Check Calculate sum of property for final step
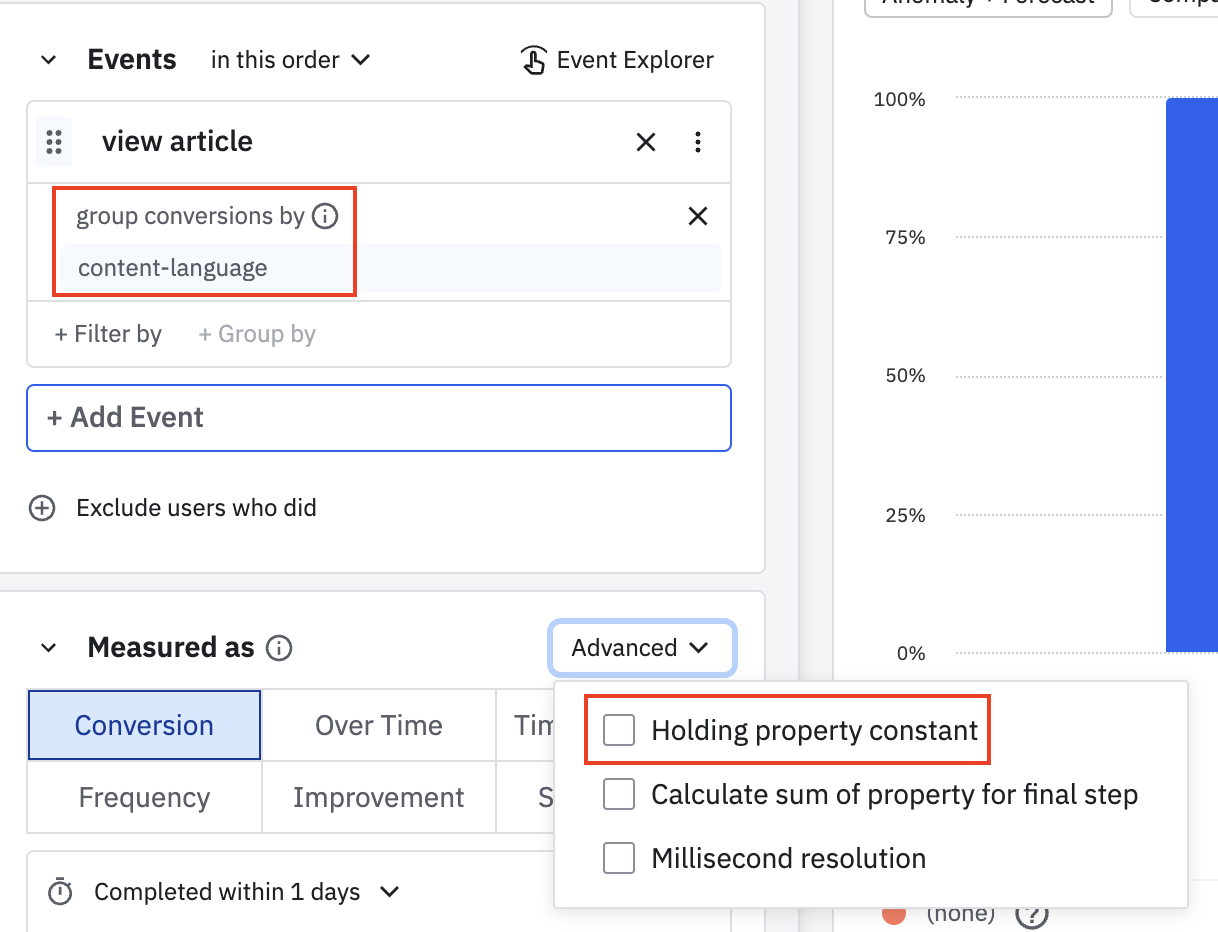The image size is (1218, 932). (619, 795)
